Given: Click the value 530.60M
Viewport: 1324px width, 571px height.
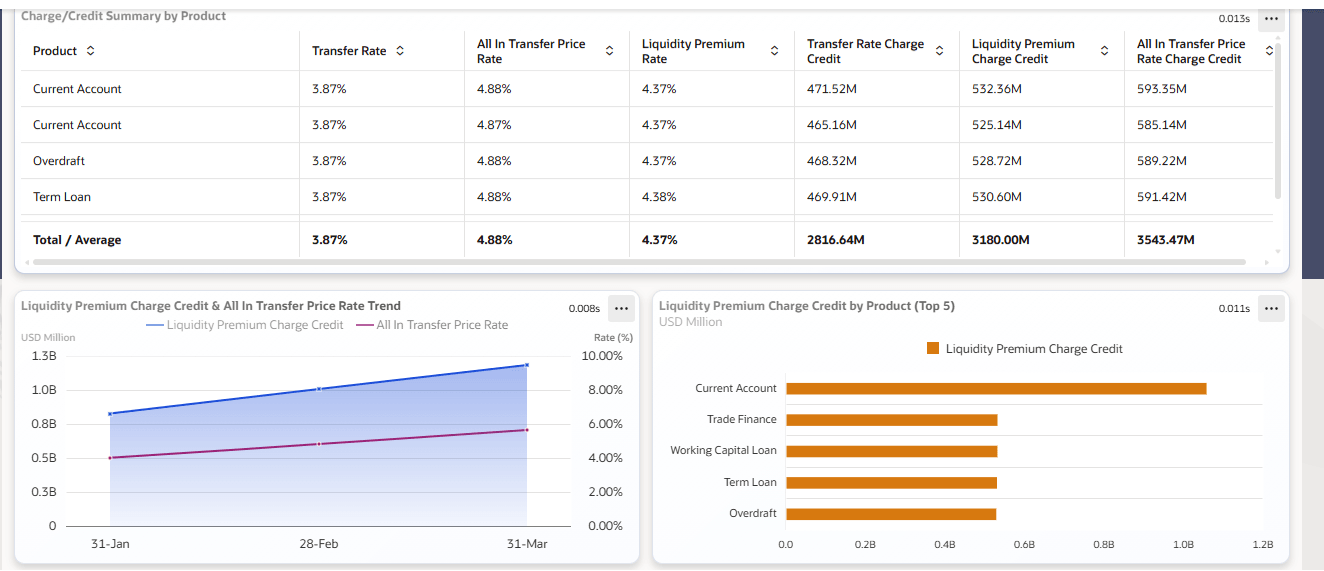Looking at the screenshot, I should tap(997, 197).
